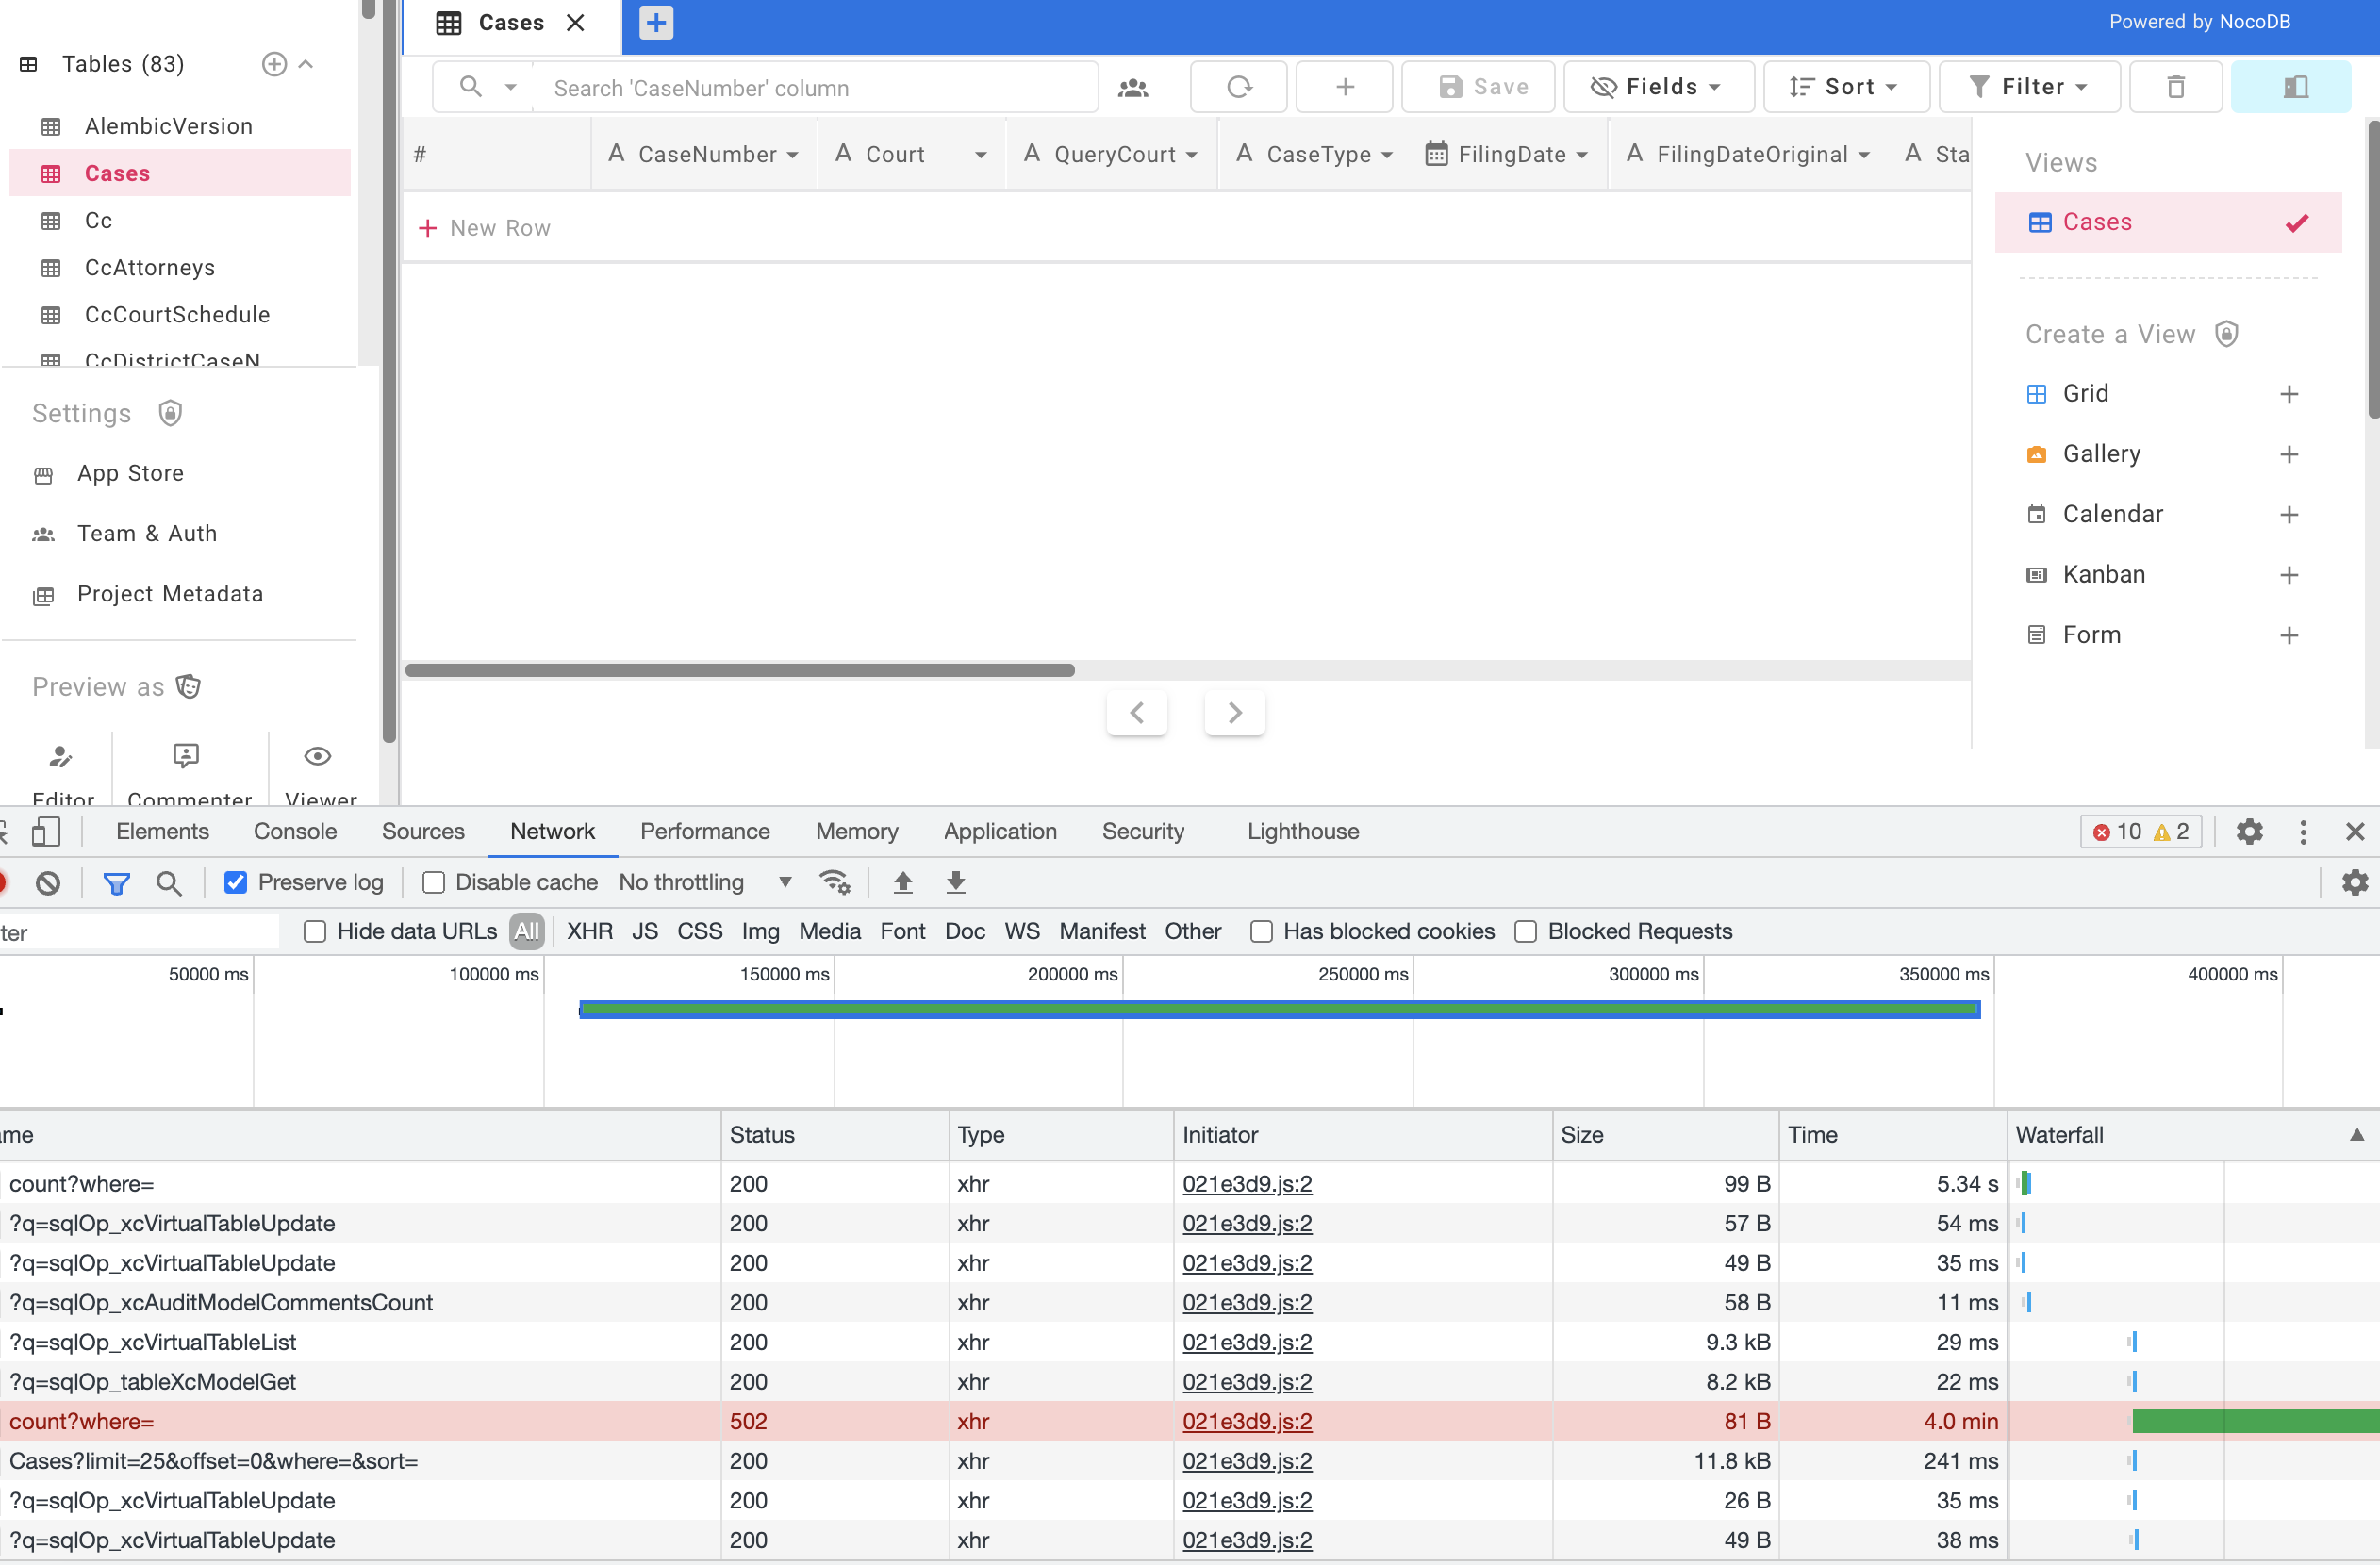Disable the Preserve log checkbox
The image size is (2380, 1565).
(x=236, y=882)
